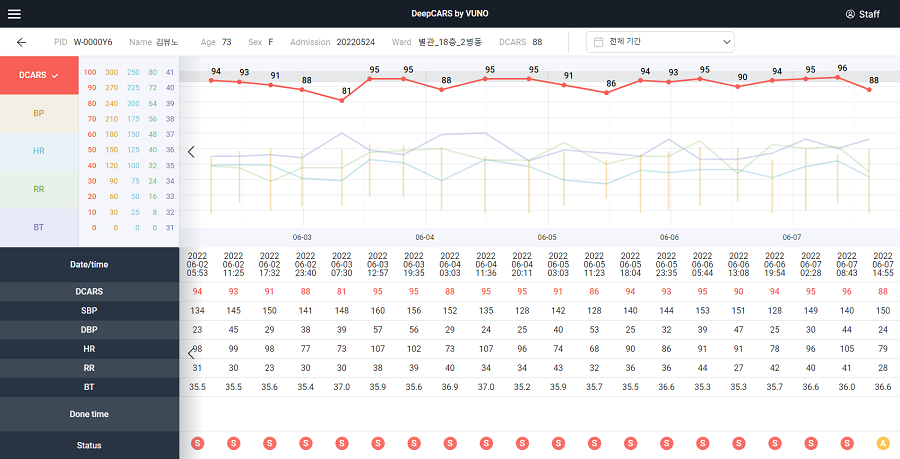This screenshot has height=459, width=900.
Task: Click the DeepCARS by VUNO title
Action: point(449,14)
